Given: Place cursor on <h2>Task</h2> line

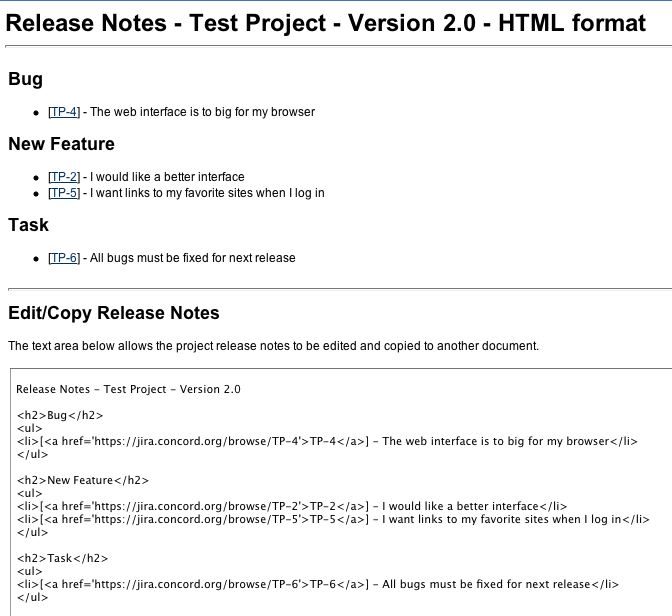Looking at the screenshot, I should (62, 558).
